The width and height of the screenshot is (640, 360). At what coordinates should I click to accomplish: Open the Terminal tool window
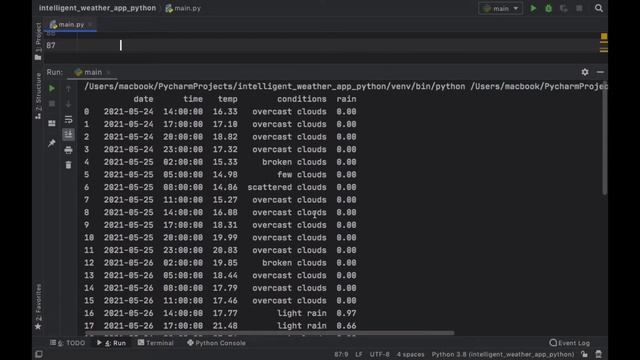pos(156,343)
